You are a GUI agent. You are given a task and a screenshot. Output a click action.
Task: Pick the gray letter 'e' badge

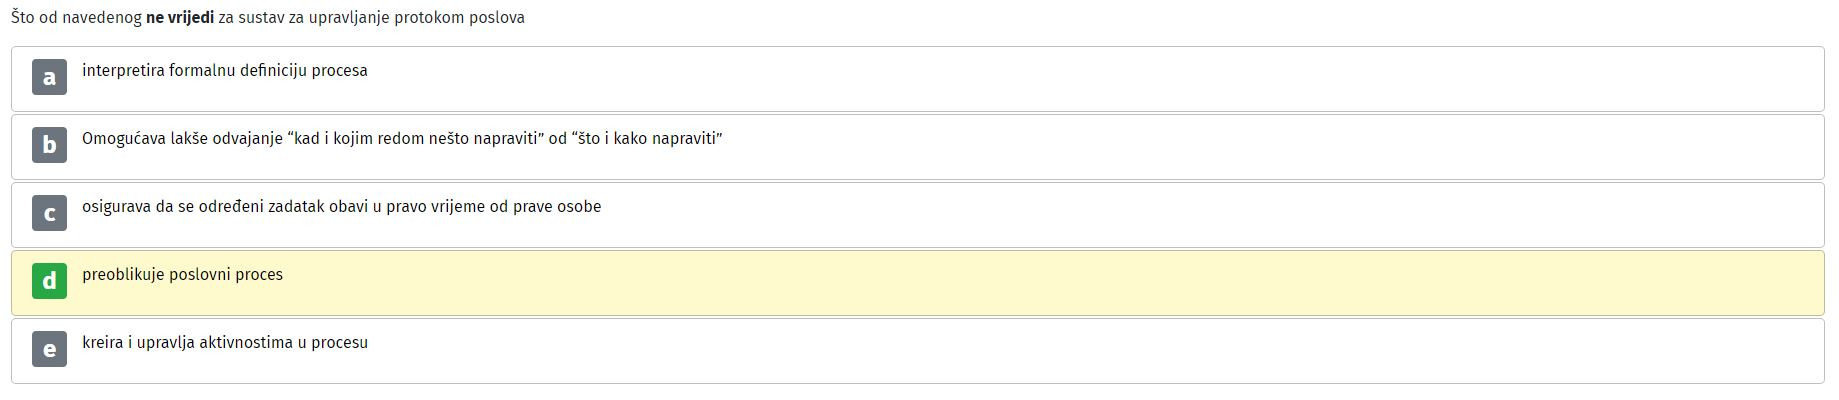49,349
